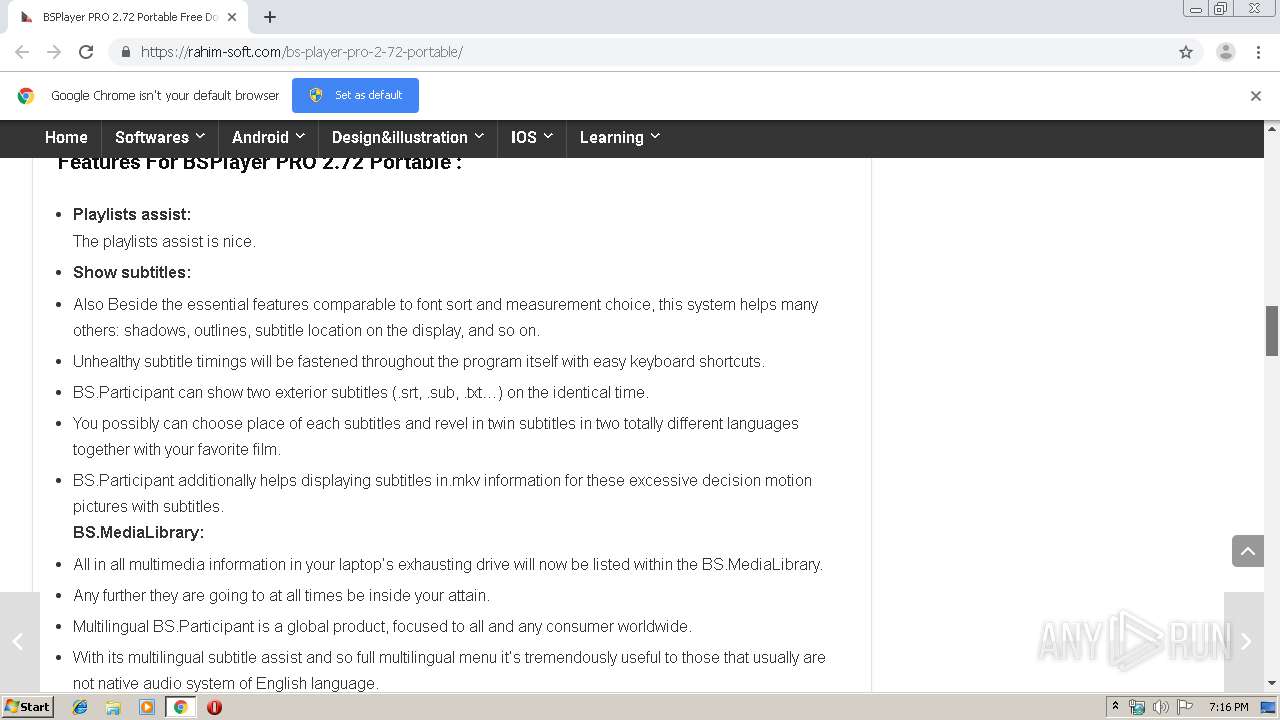1280x720 pixels.
Task: Click the 7:16 PM taskbar clock
Action: click(x=1229, y=707)
